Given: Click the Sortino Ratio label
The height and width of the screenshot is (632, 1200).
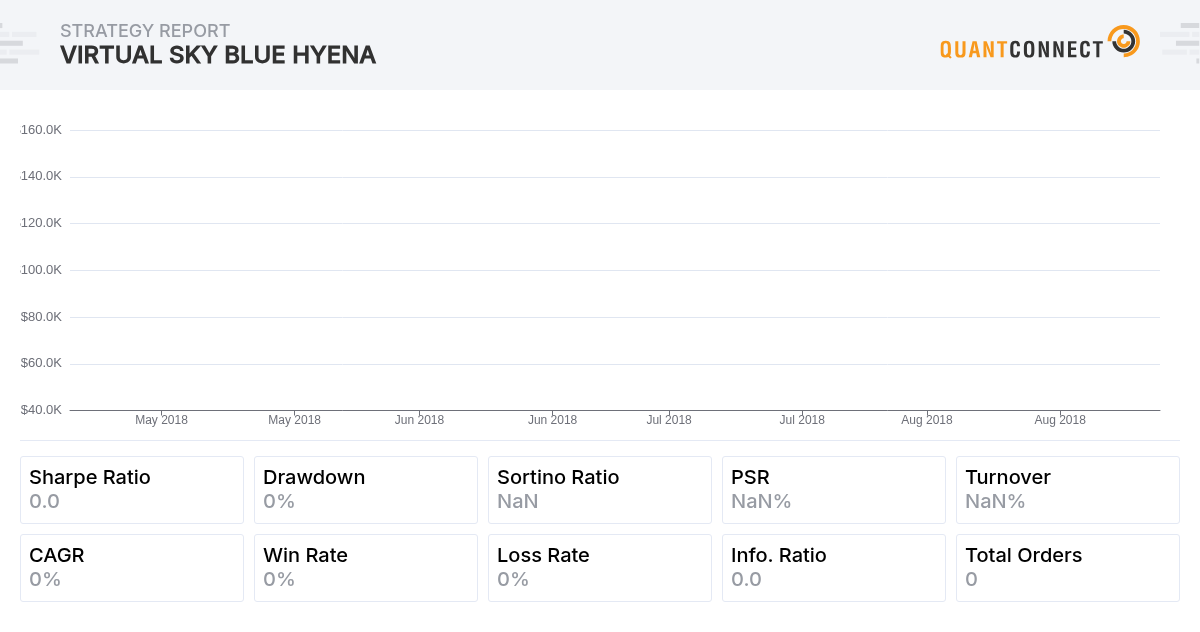Looking at the screenshot, I should click(x=558, y=477).
